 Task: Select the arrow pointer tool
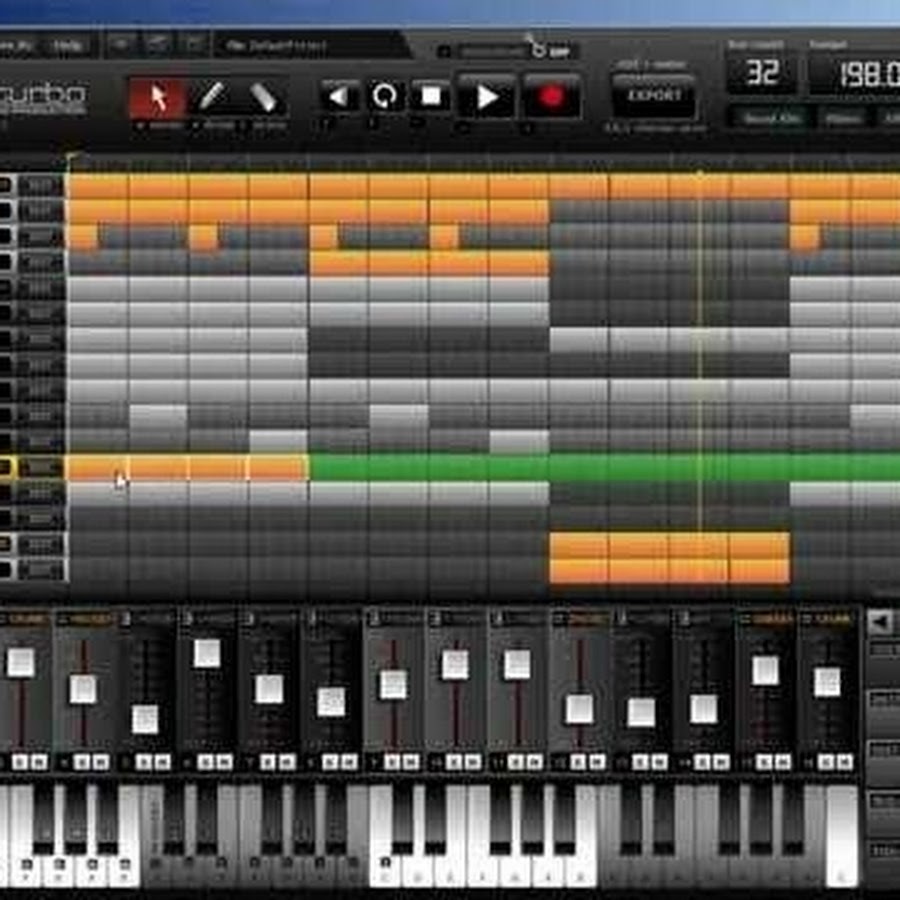point(157,98)
